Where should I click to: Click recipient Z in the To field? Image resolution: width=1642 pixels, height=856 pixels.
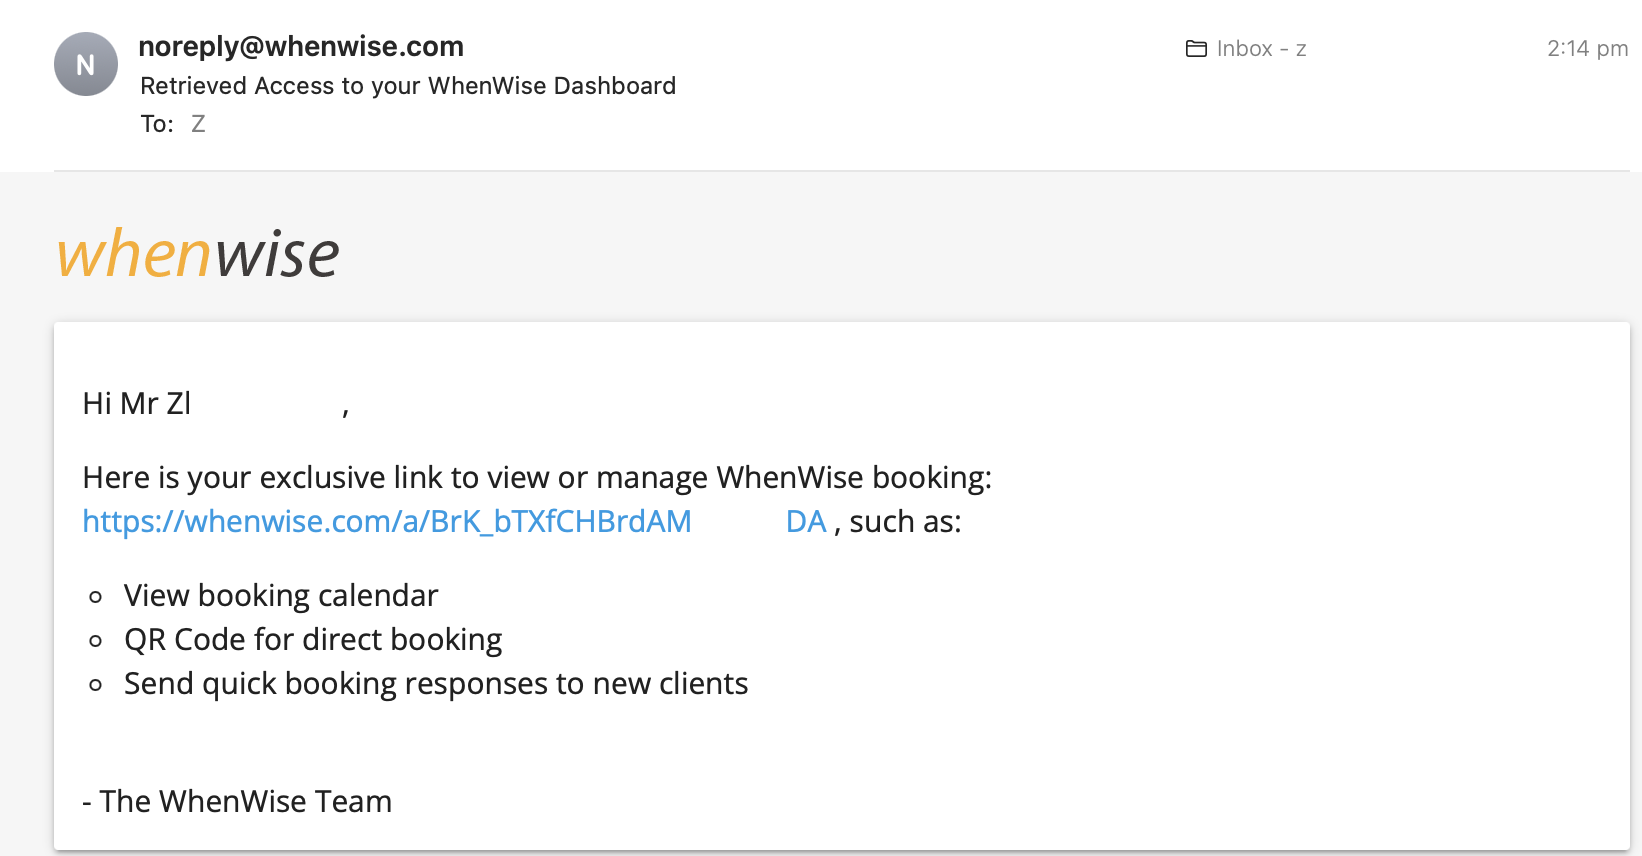point(198,124)
